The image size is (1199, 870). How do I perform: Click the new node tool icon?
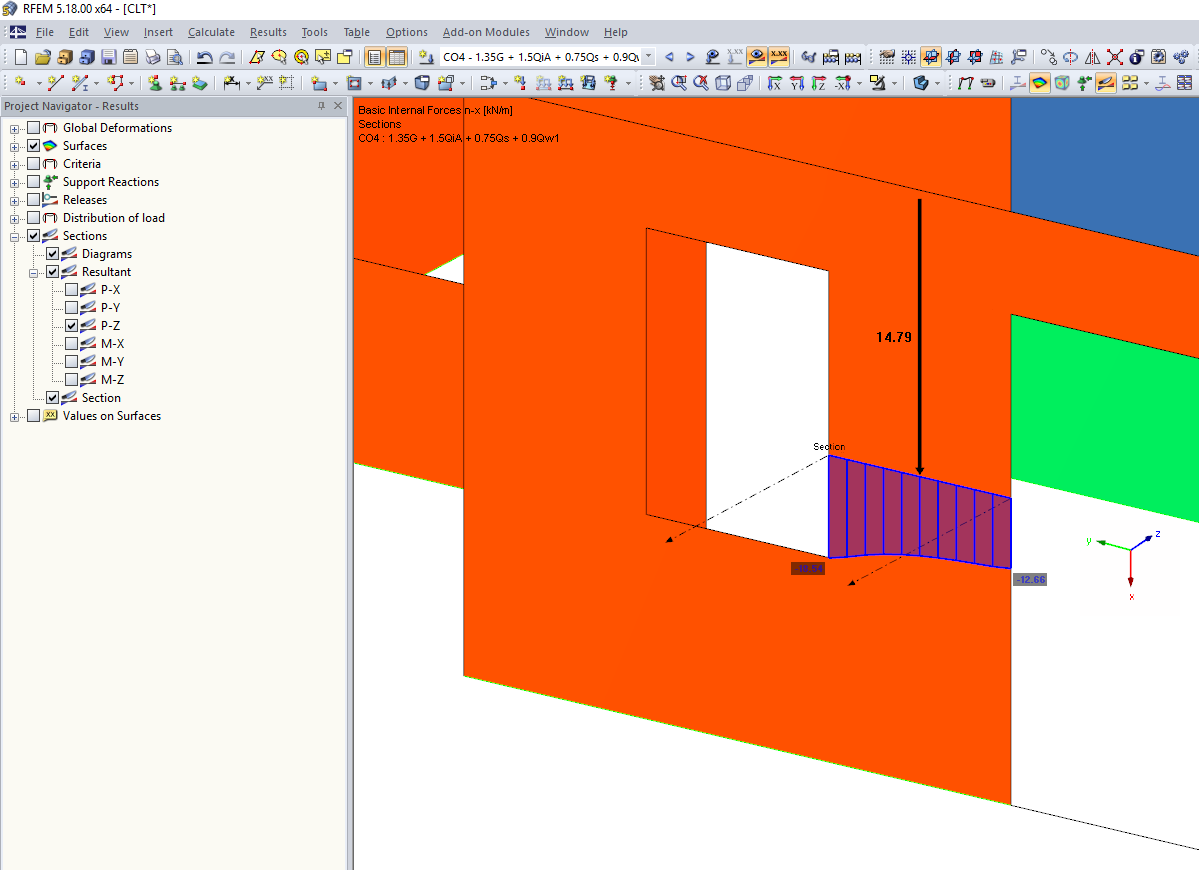click(21, 83)
